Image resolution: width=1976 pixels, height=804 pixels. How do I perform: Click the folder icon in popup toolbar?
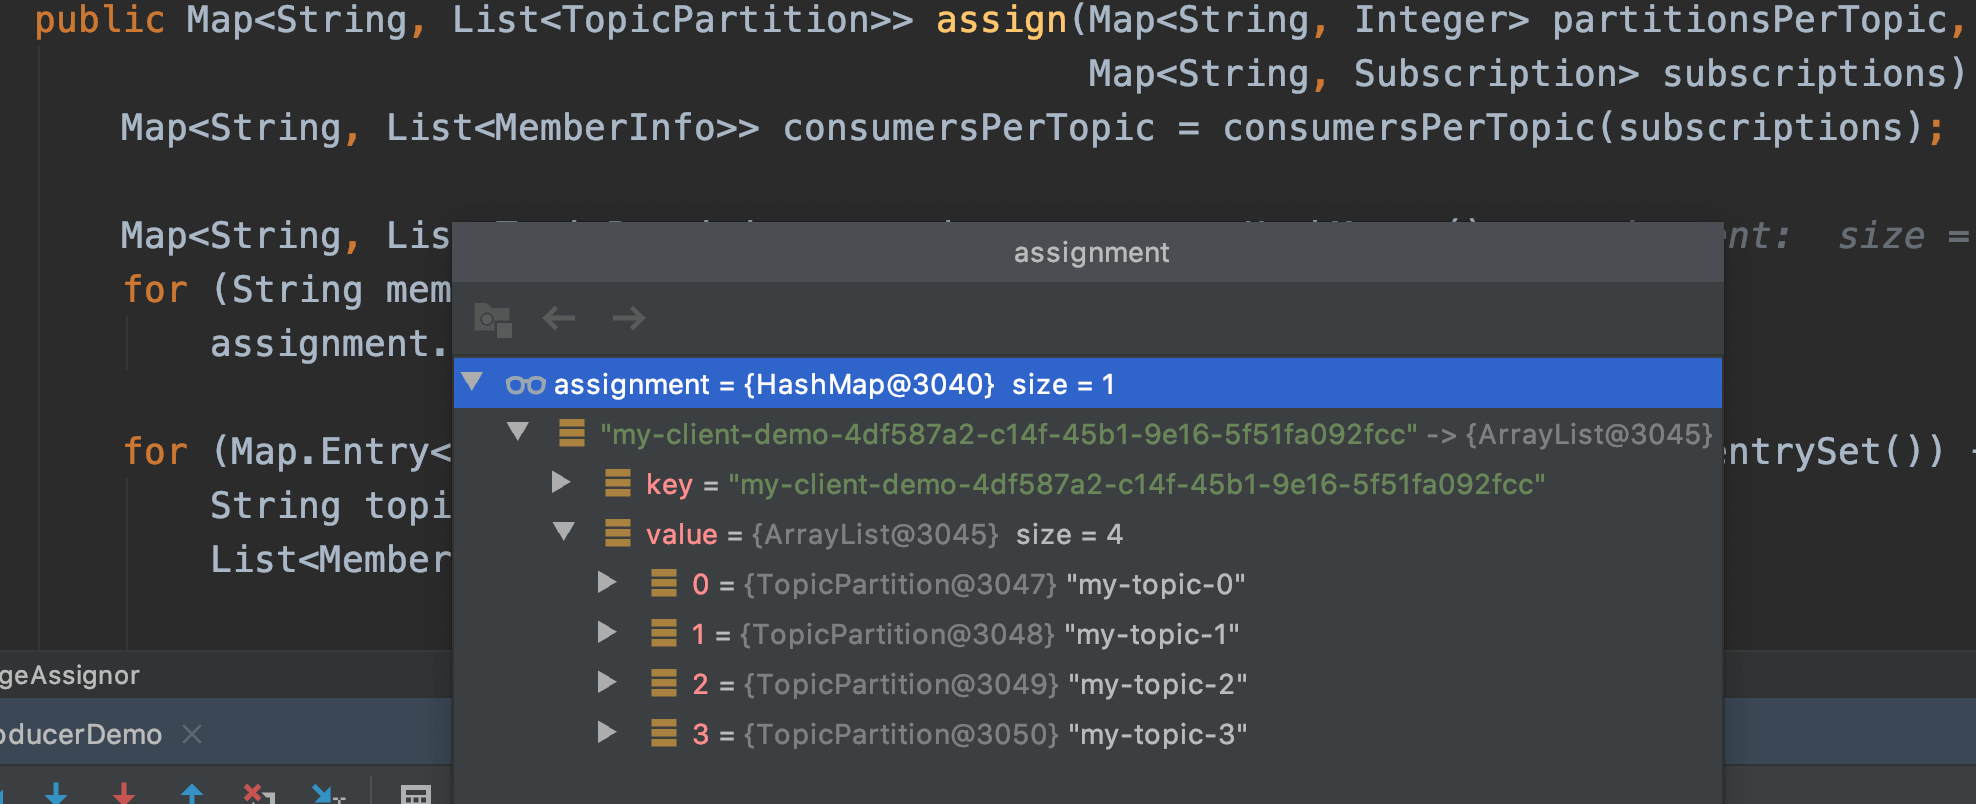coord(492,320)
